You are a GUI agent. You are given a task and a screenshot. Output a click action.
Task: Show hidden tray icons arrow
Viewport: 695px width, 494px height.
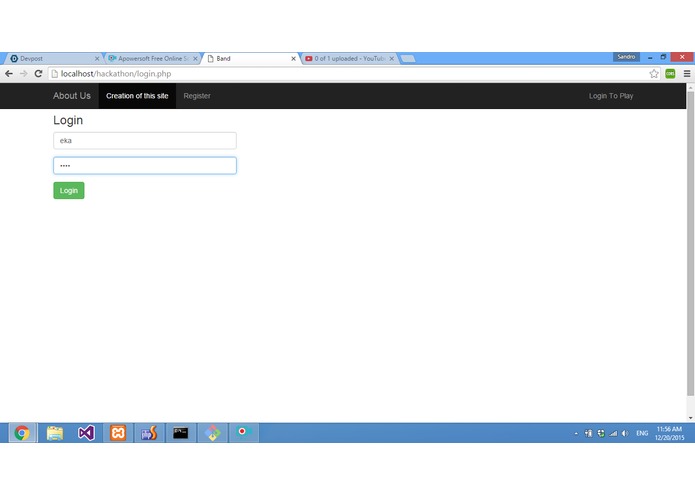(x=576, y=433)
